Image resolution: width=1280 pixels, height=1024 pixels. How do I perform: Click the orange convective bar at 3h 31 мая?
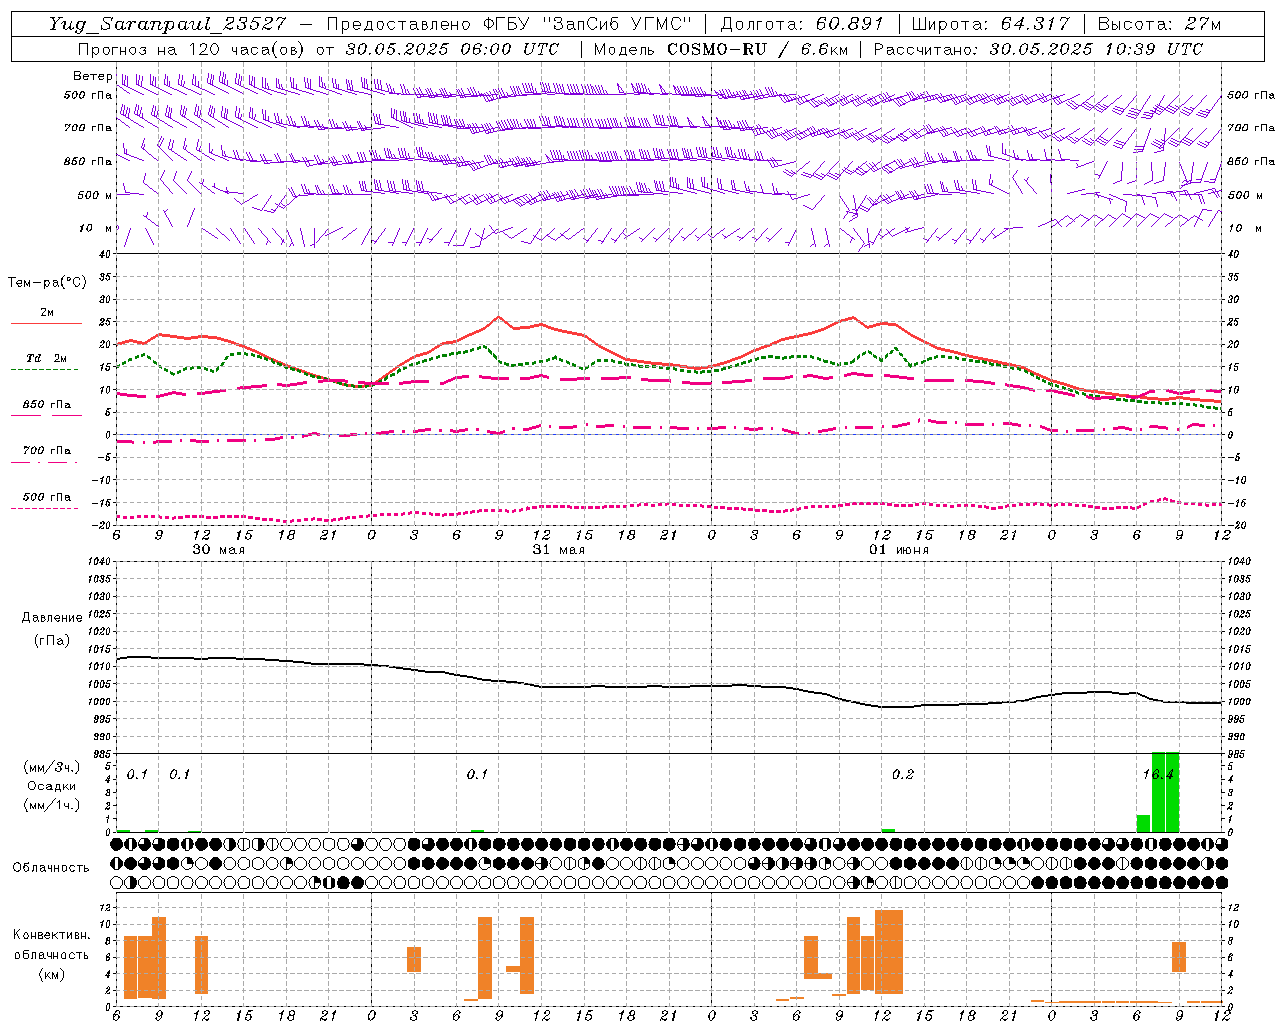pos(414,959)
